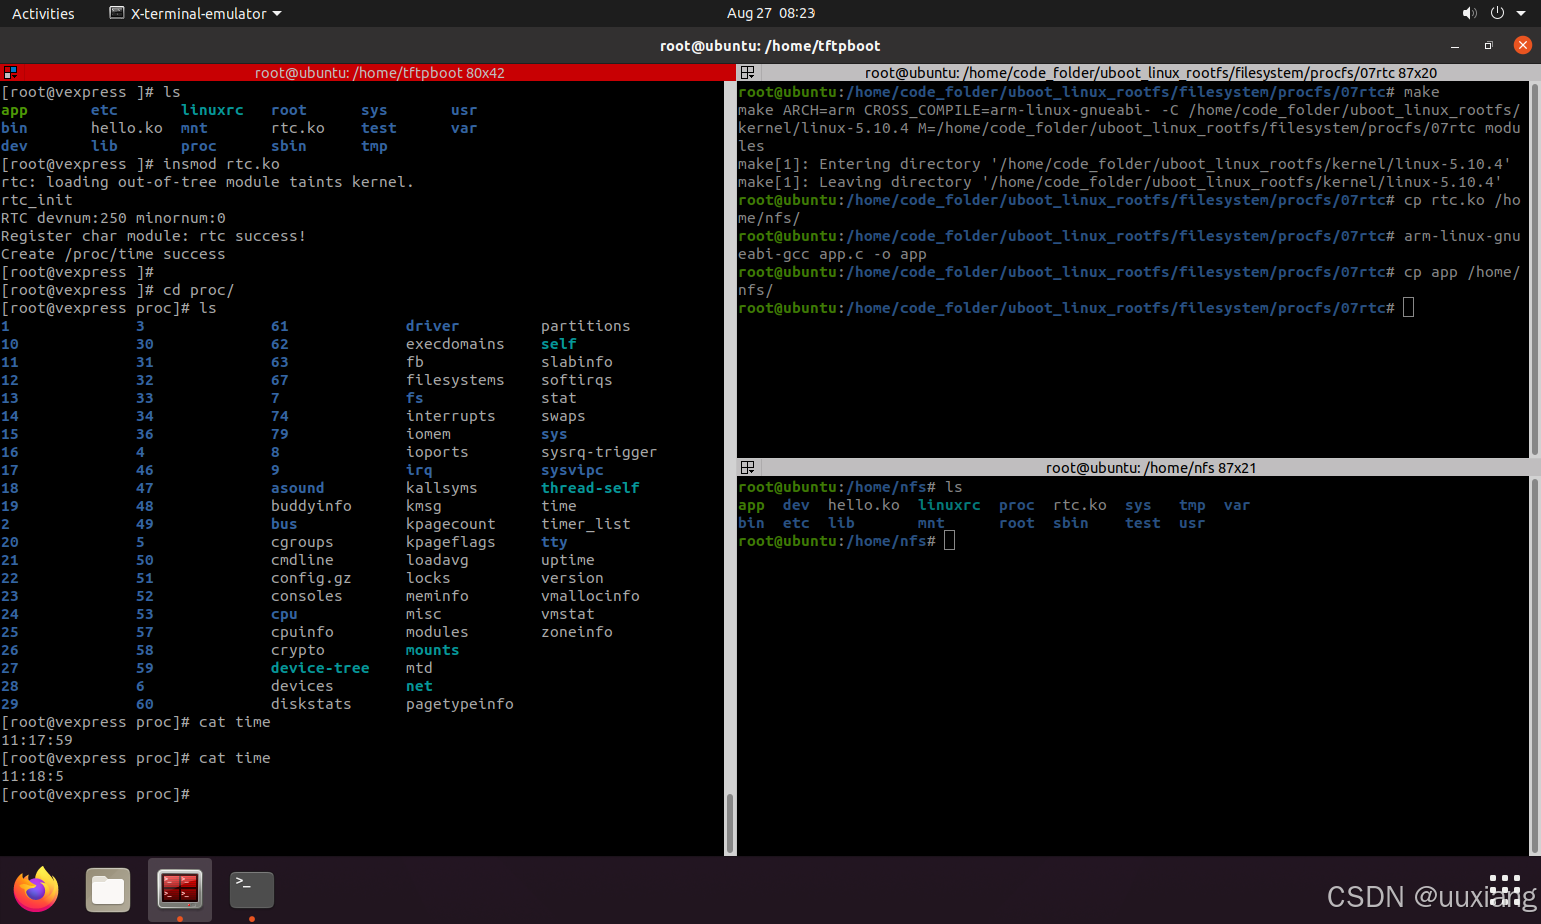Click 'linuxrc' in the left pane ls output
Screen dimensions: 1541x924
tap(212, 110)
